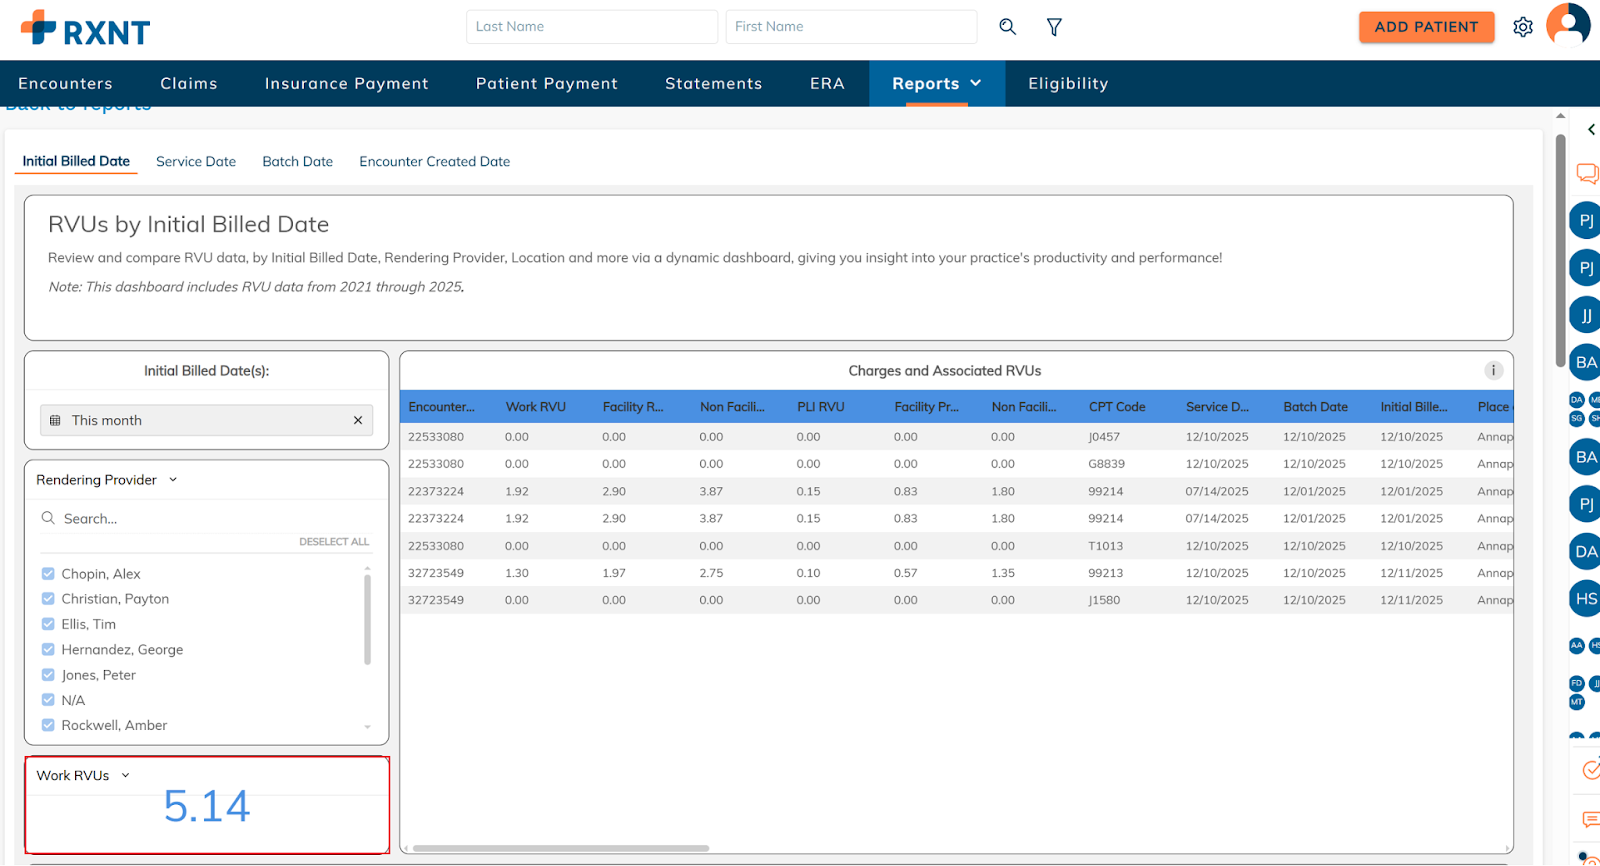Open the Encounter Created Date tab
The width and height of the screenshot is (1600, 866).
coord(434,162)
